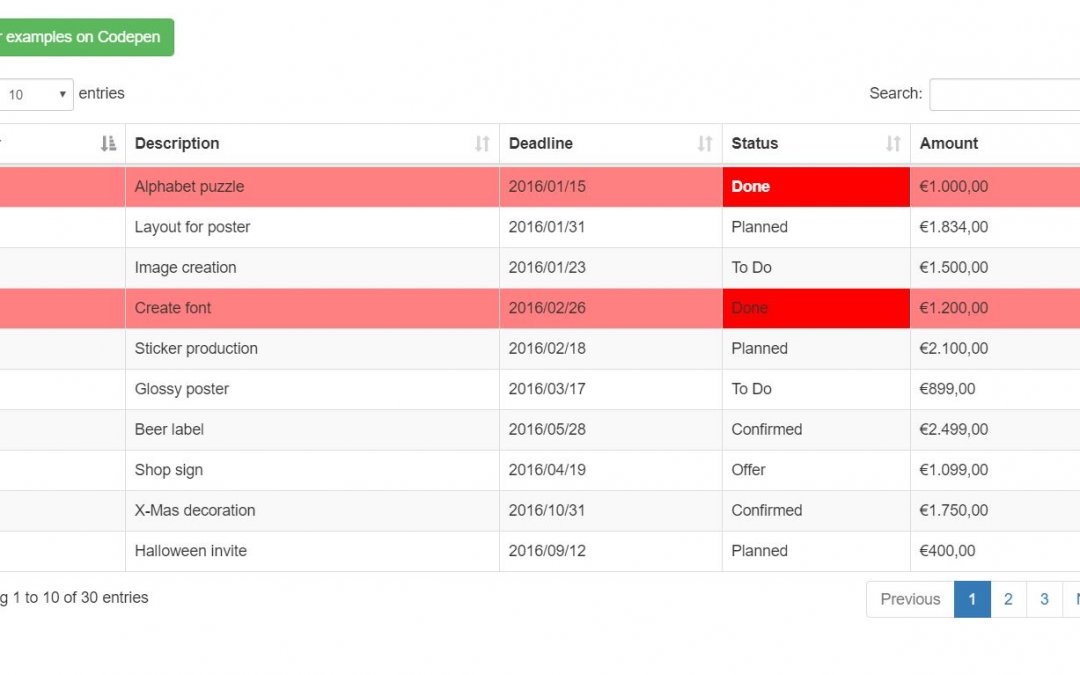Go to page 2 of results
Viewport: 1080px width, 675px height.
(1008, 599)
